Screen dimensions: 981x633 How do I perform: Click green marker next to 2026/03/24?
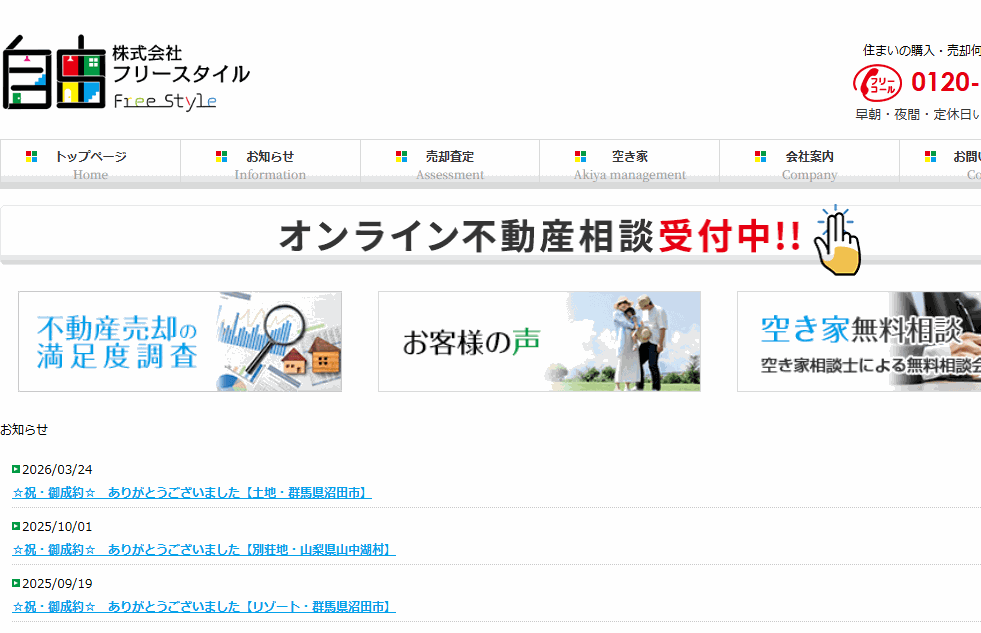coord(16,469)
